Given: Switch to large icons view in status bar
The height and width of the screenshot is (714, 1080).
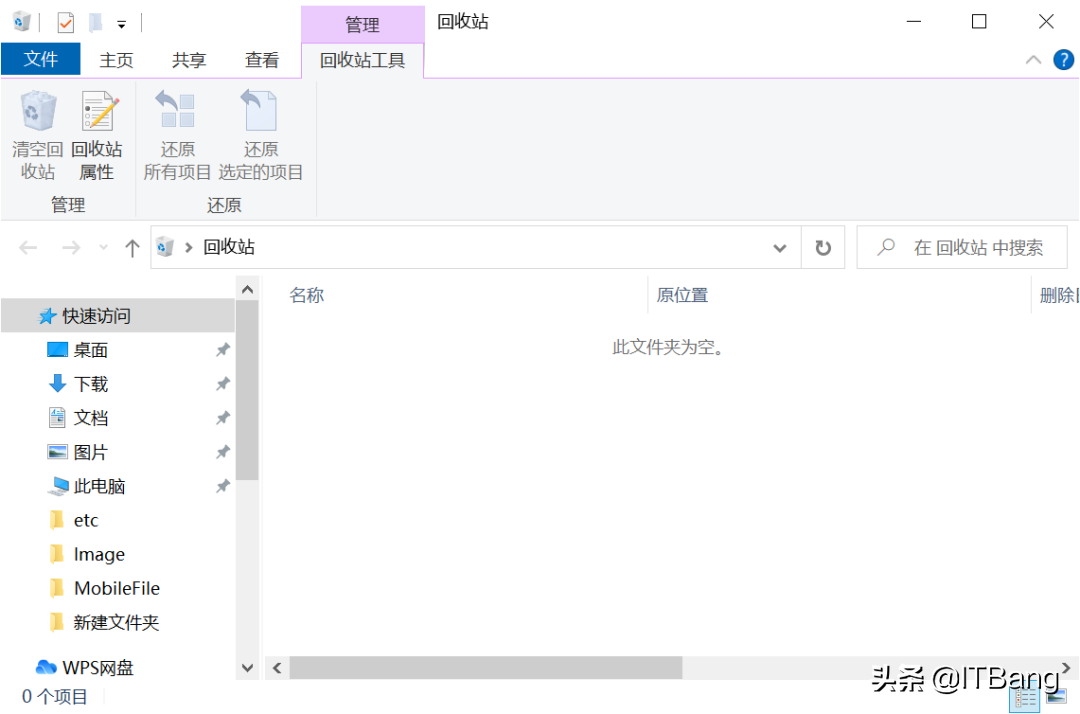Looking at the screenshot, I should pos(1056,697).
